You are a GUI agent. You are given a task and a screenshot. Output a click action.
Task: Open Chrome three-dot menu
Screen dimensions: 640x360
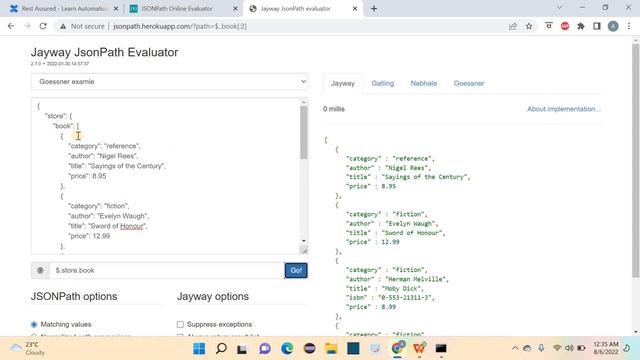[629, 26]
